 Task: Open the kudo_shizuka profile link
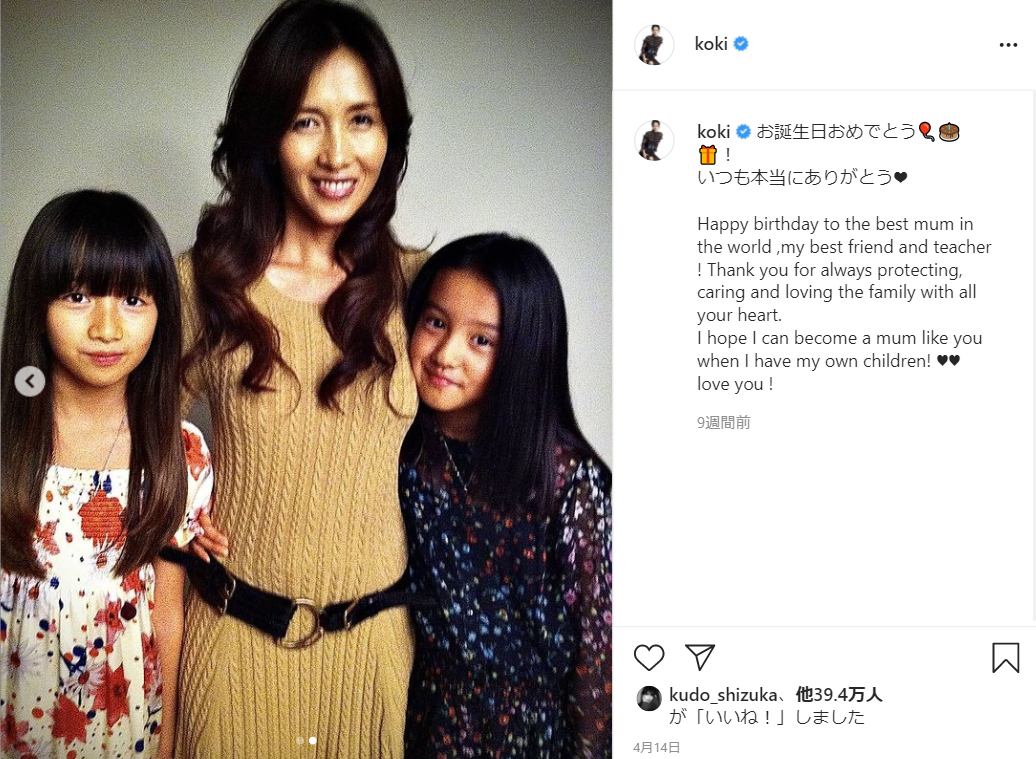pyautogui.click(x=723, y=695)
